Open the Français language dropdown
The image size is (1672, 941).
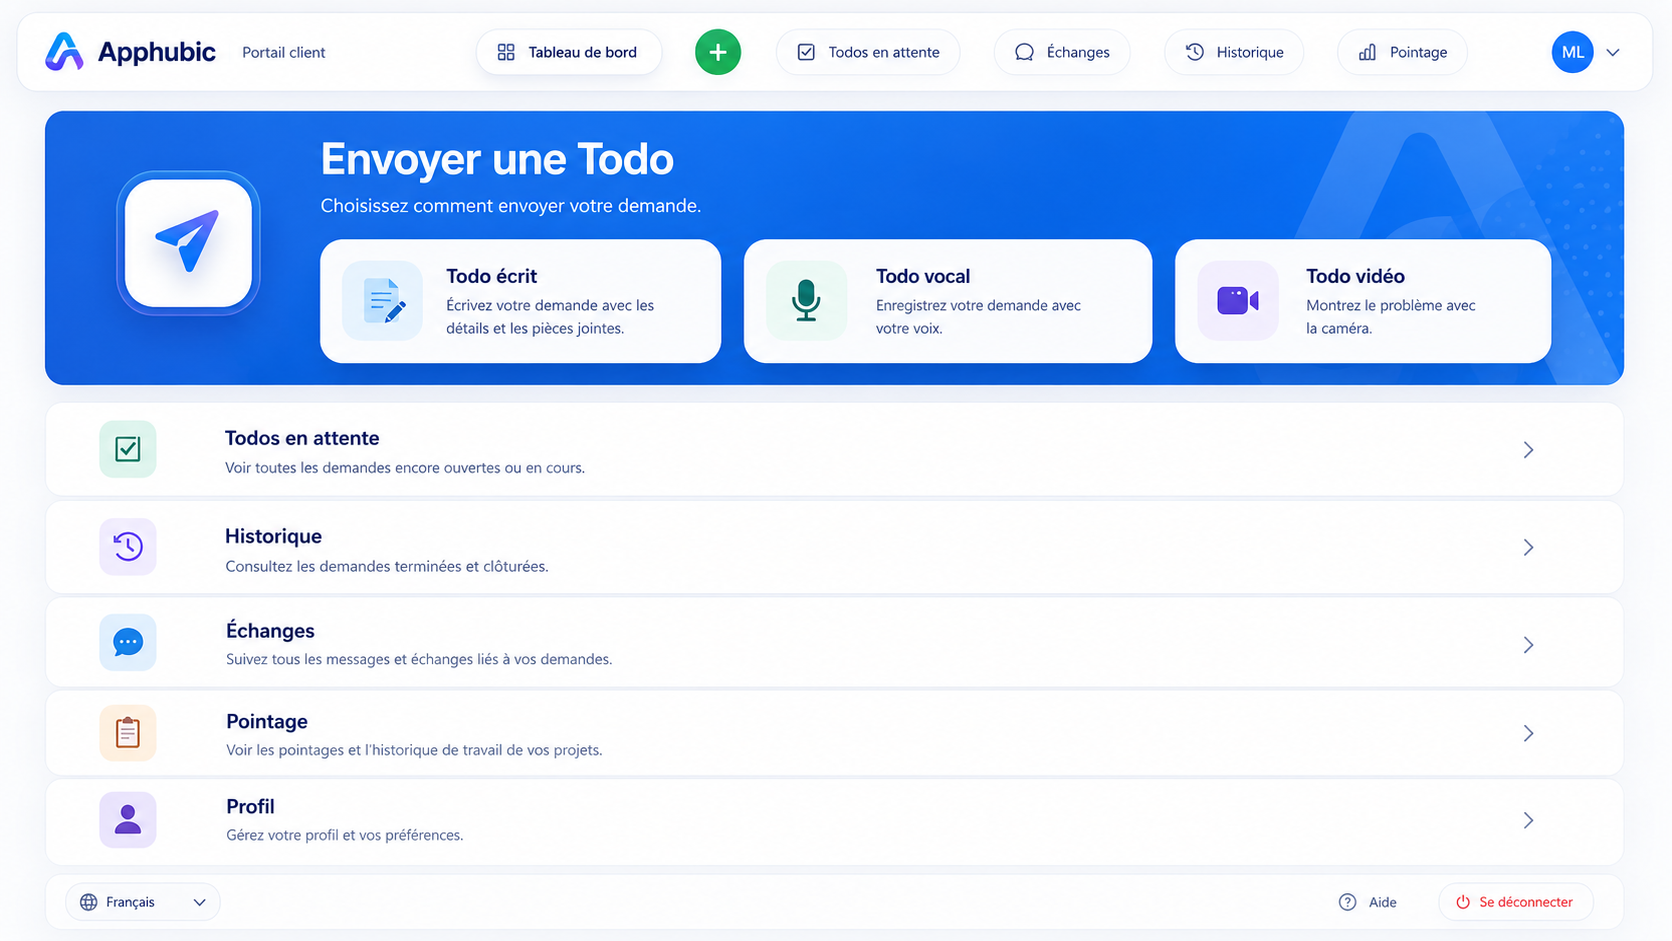pyautogui.click(x=143, y=902)
